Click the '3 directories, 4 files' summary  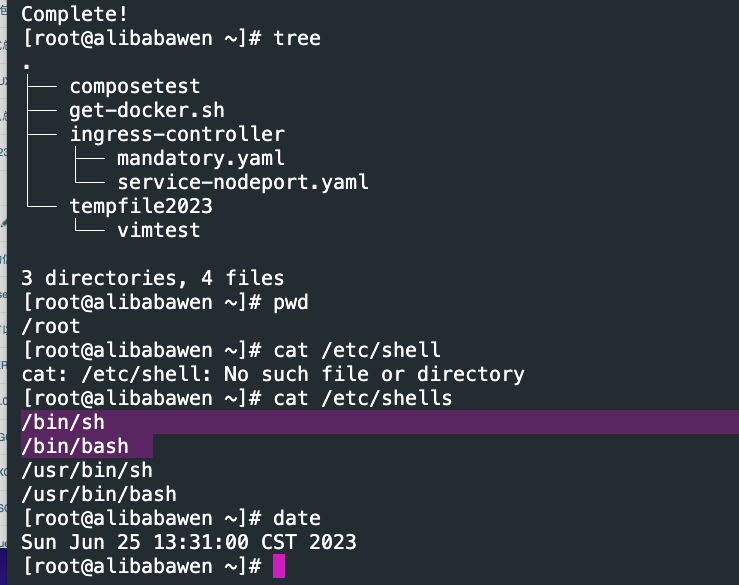pos(153,278)
